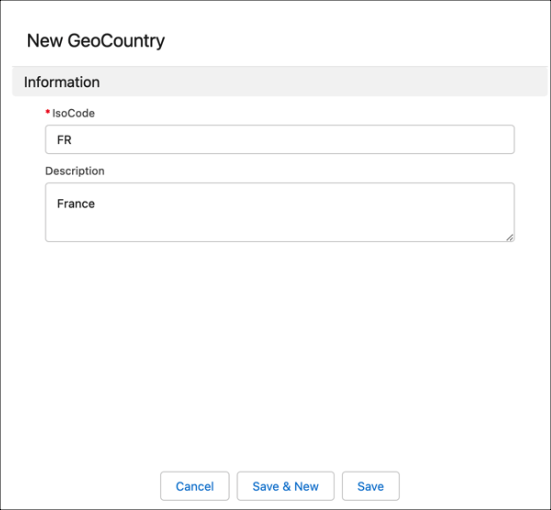Click the Save & New button
Viewport: 551px width, 510px height.
285,486
